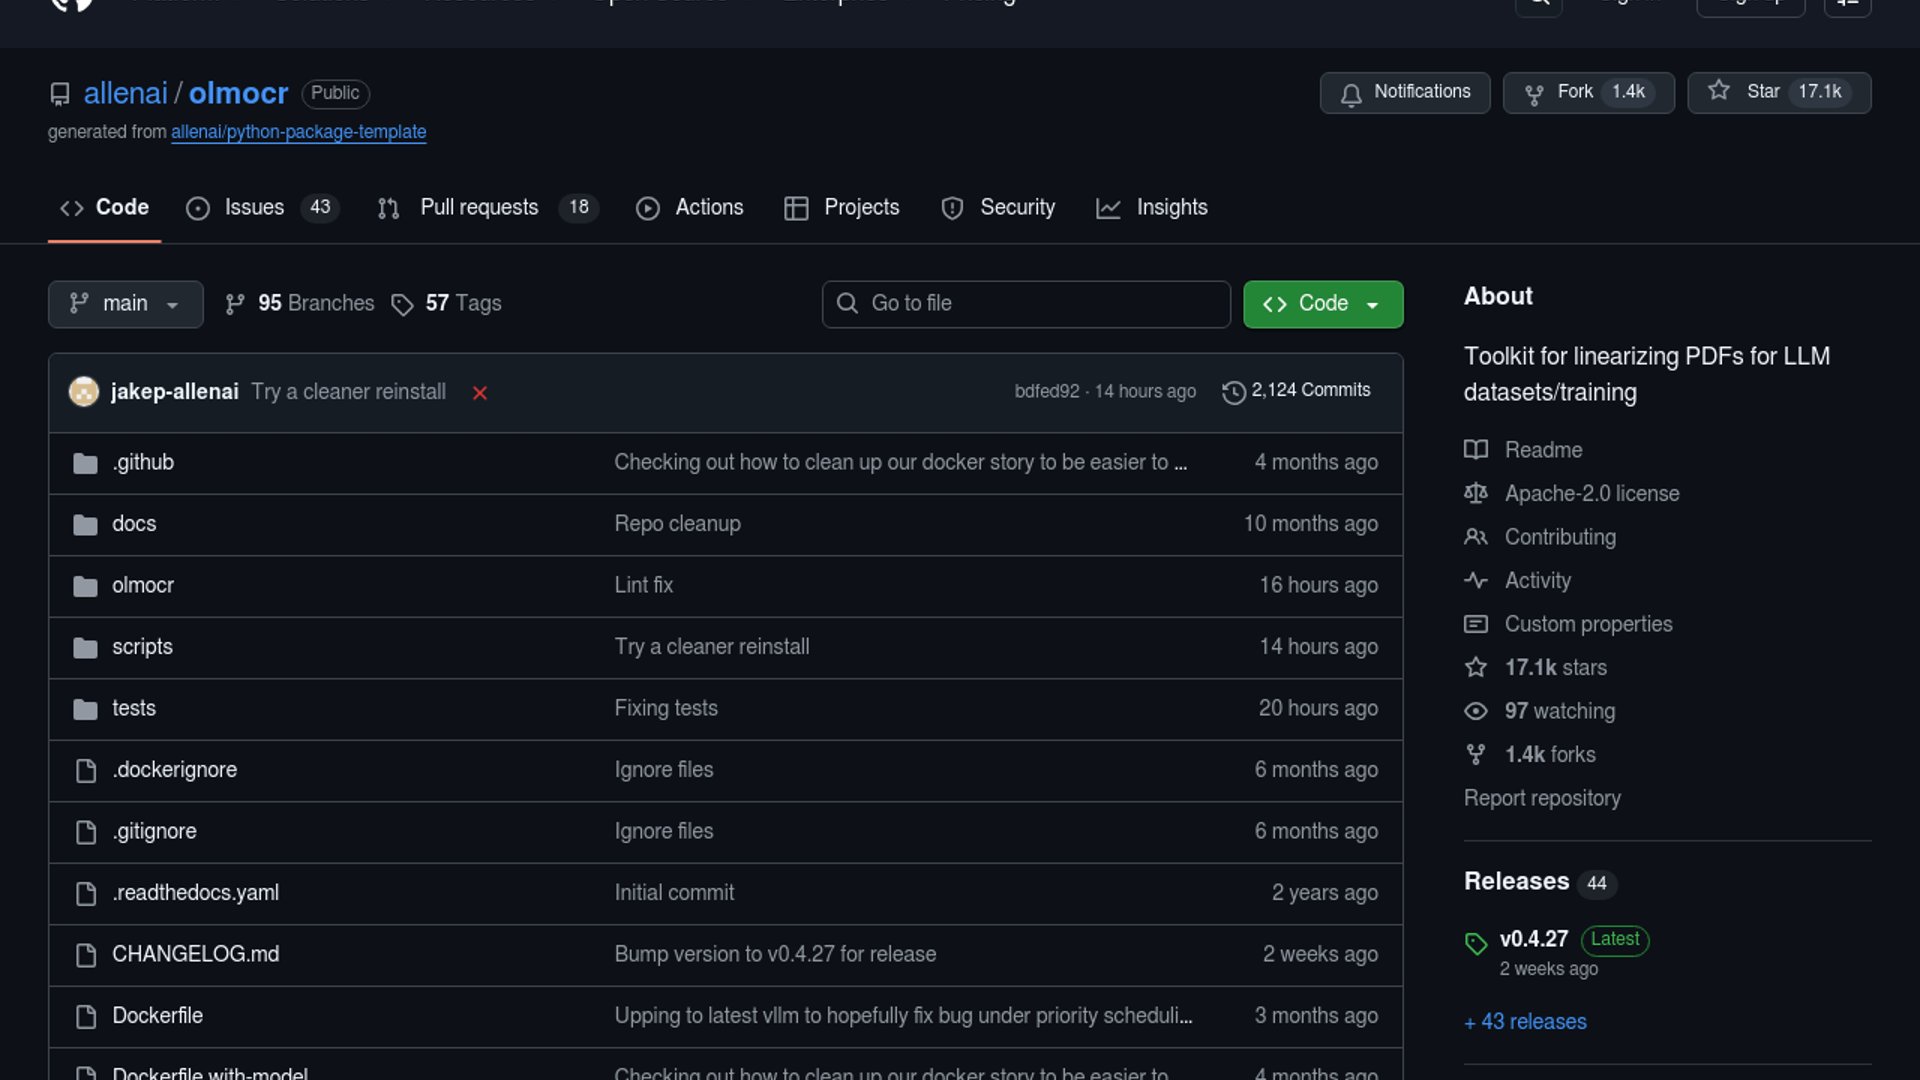Click the red failed-status X icon
The width and height of the screenshot is (1920, 1080).
480,393
